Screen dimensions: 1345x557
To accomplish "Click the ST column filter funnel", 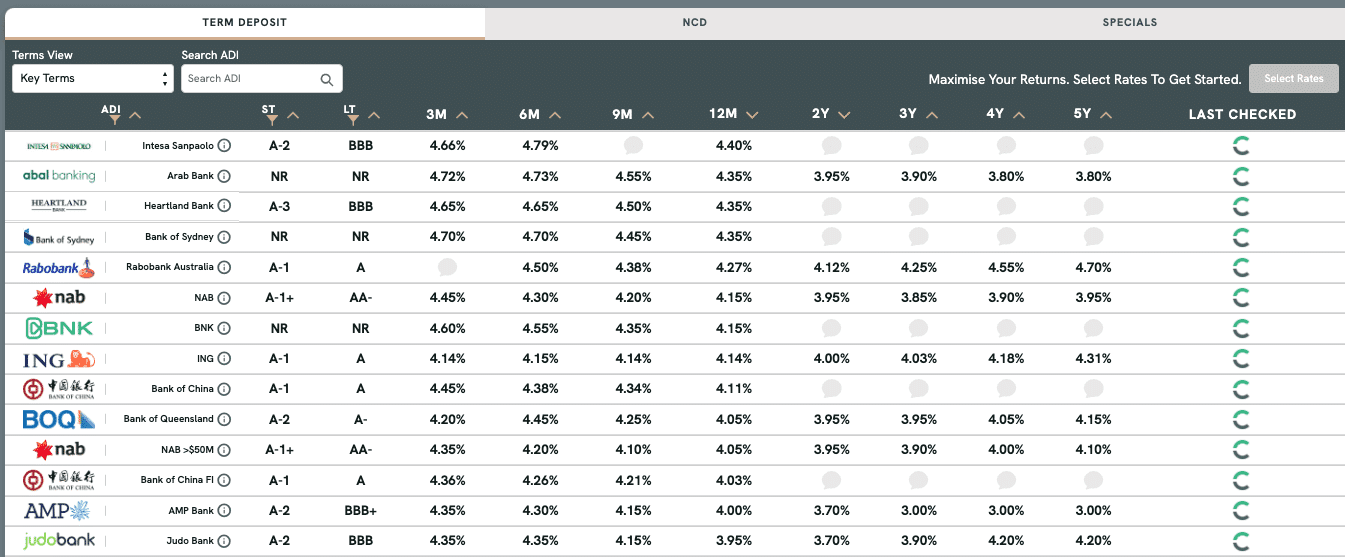I will pos(272,120).
